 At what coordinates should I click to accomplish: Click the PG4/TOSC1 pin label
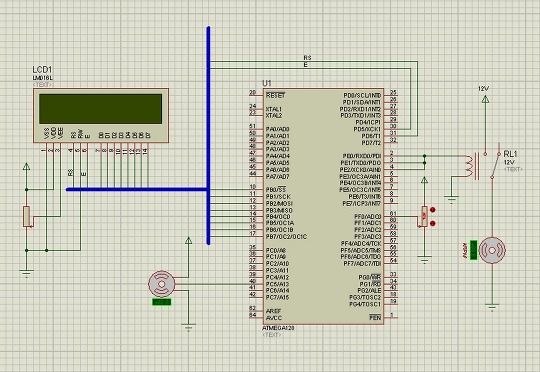coord(365,304)
